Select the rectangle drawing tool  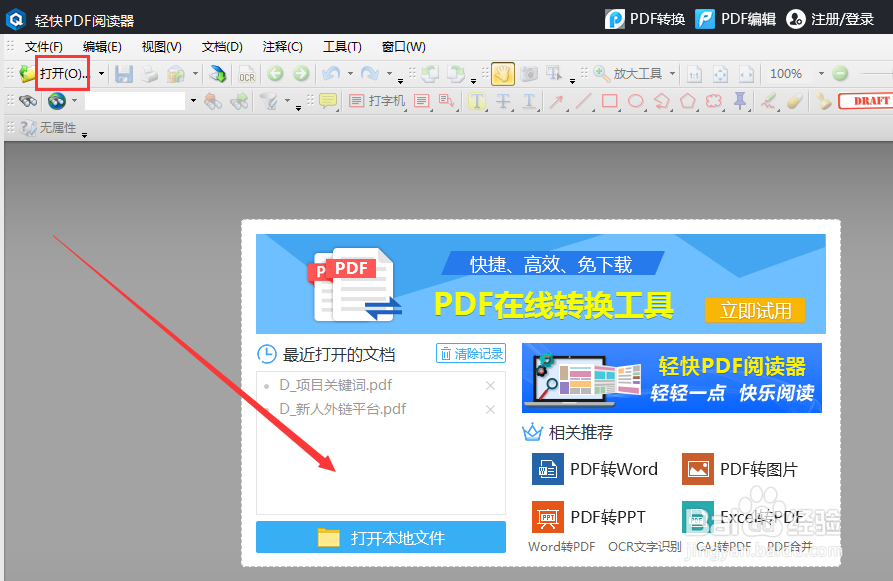point(609,101)
